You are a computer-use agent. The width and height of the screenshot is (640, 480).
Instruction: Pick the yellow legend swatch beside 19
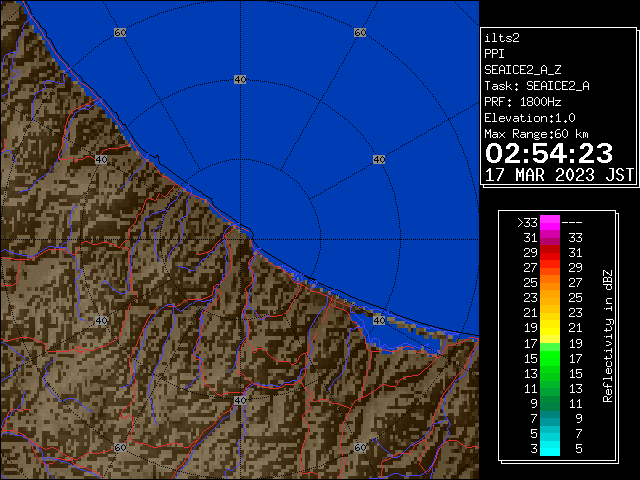[x=550, y=328]
